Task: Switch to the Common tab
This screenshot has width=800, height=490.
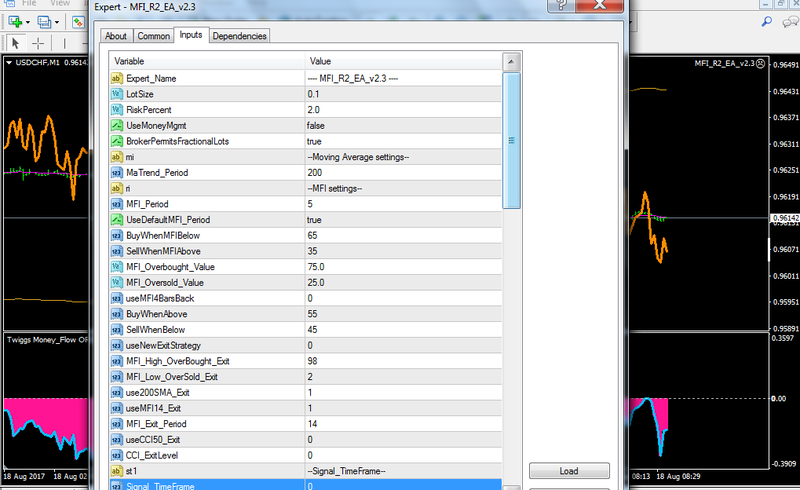Action: (x=153, y=36)
